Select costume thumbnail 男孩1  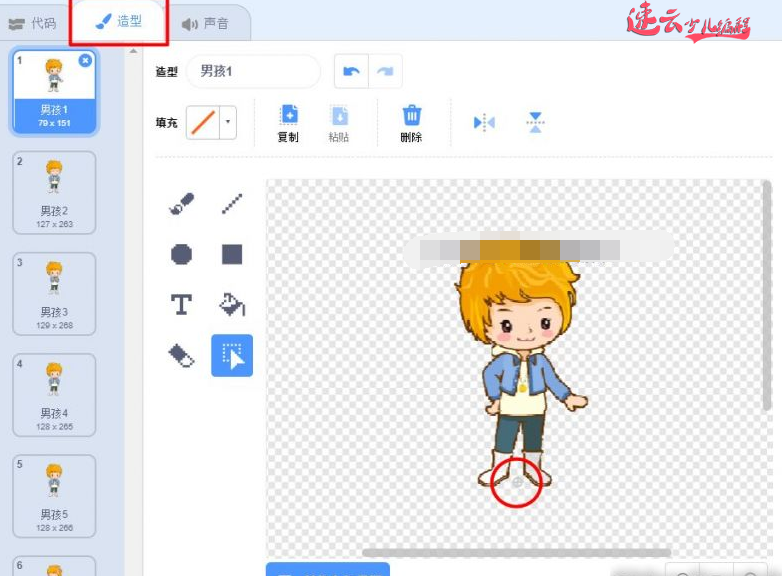pos(54,92)
